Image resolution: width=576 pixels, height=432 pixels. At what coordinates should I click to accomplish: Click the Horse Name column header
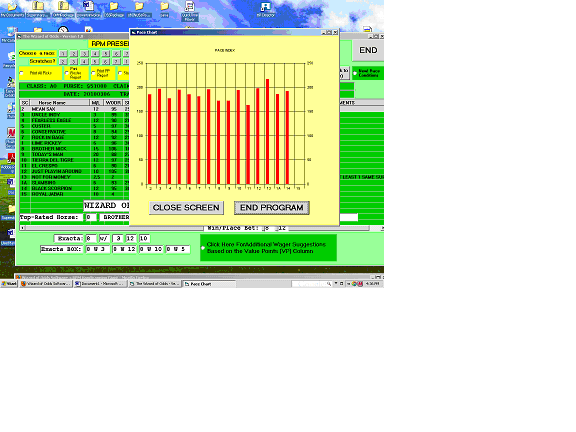(x=60, y=103)
